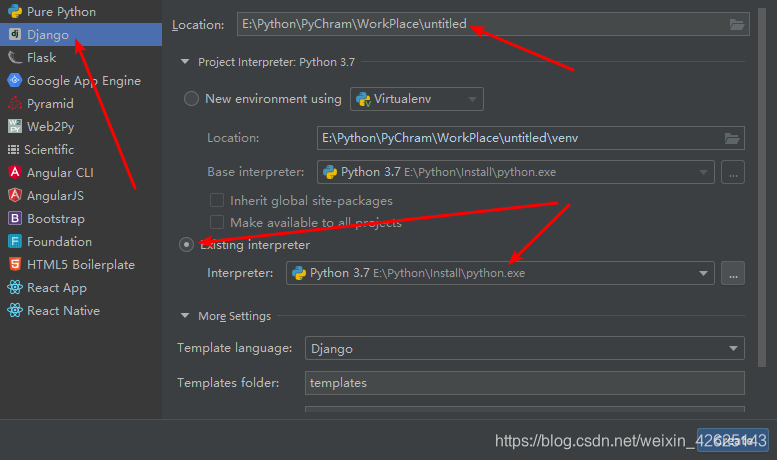This screenshot has width=777, height=460.
Task: Enable Inherit global site-packages checkbox
Action: pyautogui.click(x=217, y=200)
